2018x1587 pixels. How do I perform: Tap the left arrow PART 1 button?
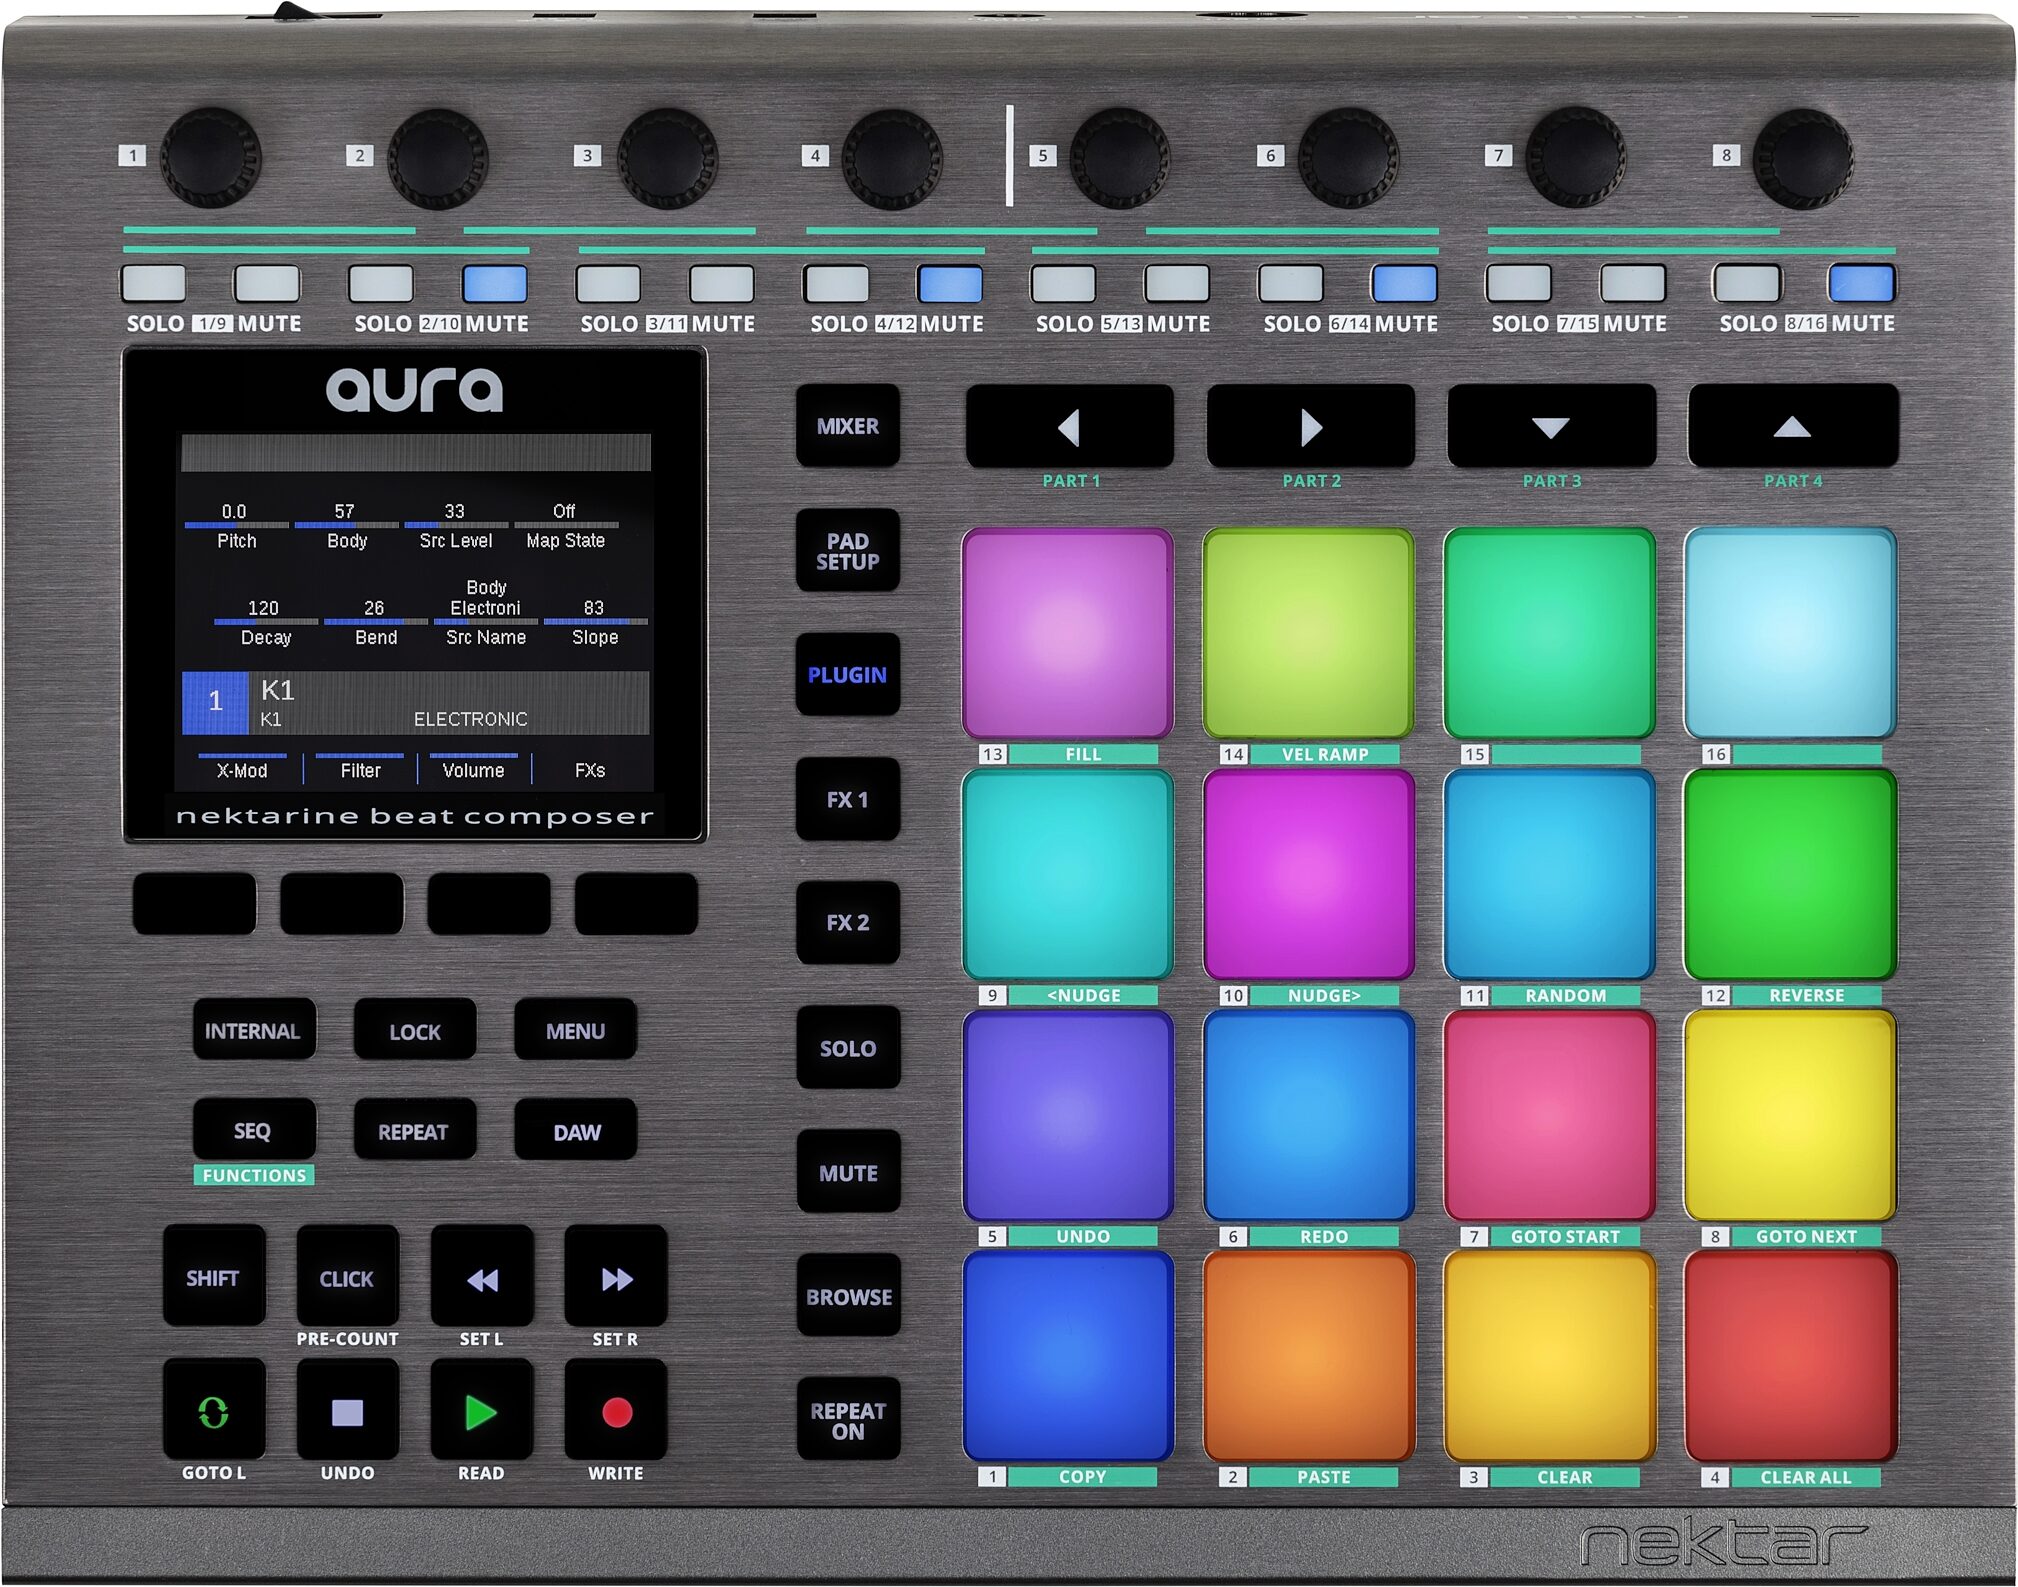point(1069,427)
